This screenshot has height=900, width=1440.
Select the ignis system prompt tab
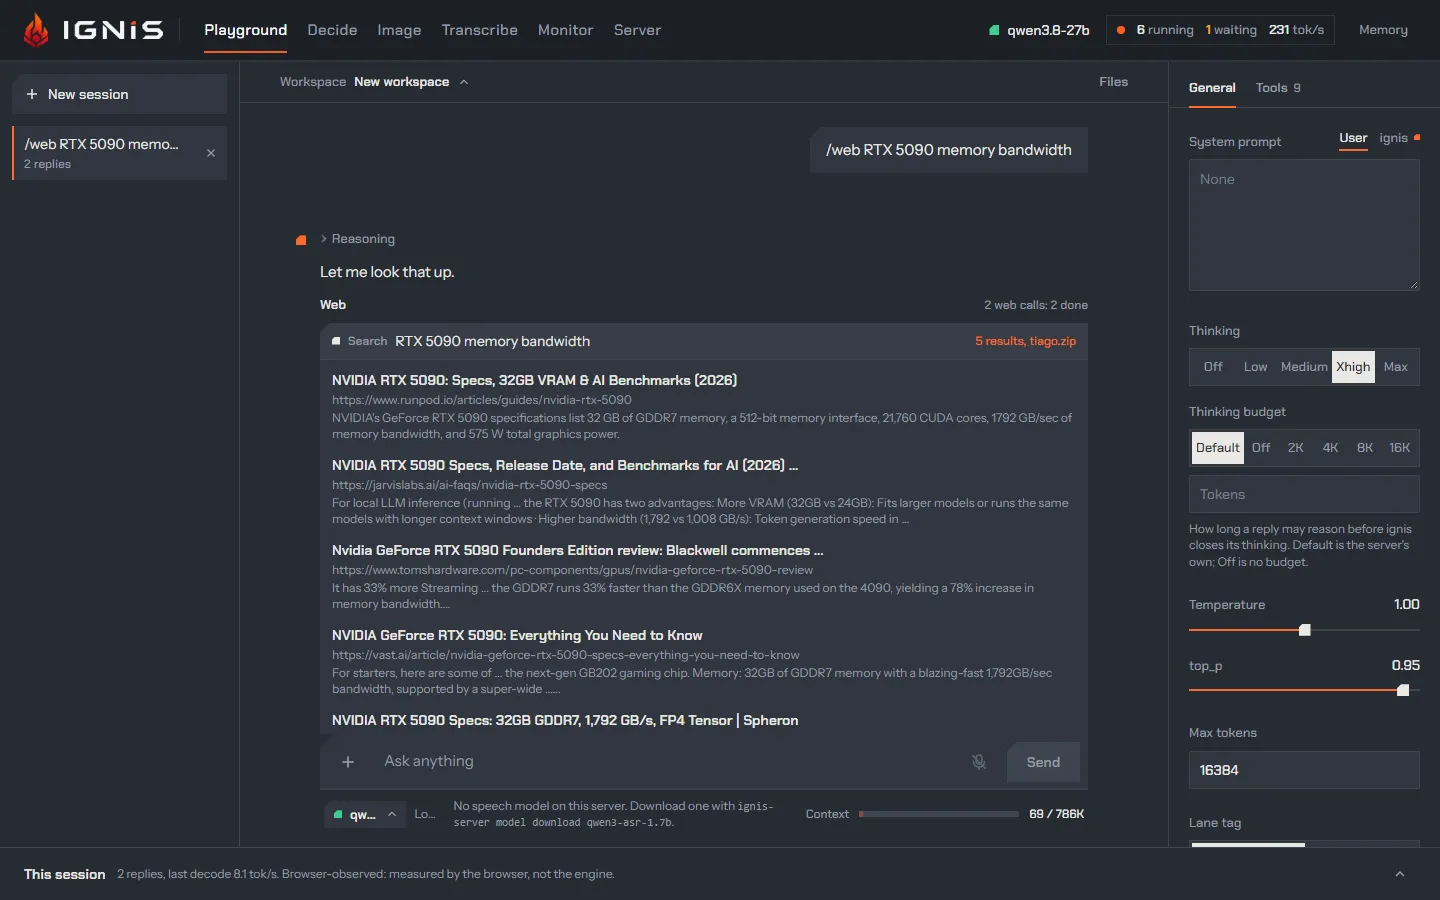[1399, 138]
